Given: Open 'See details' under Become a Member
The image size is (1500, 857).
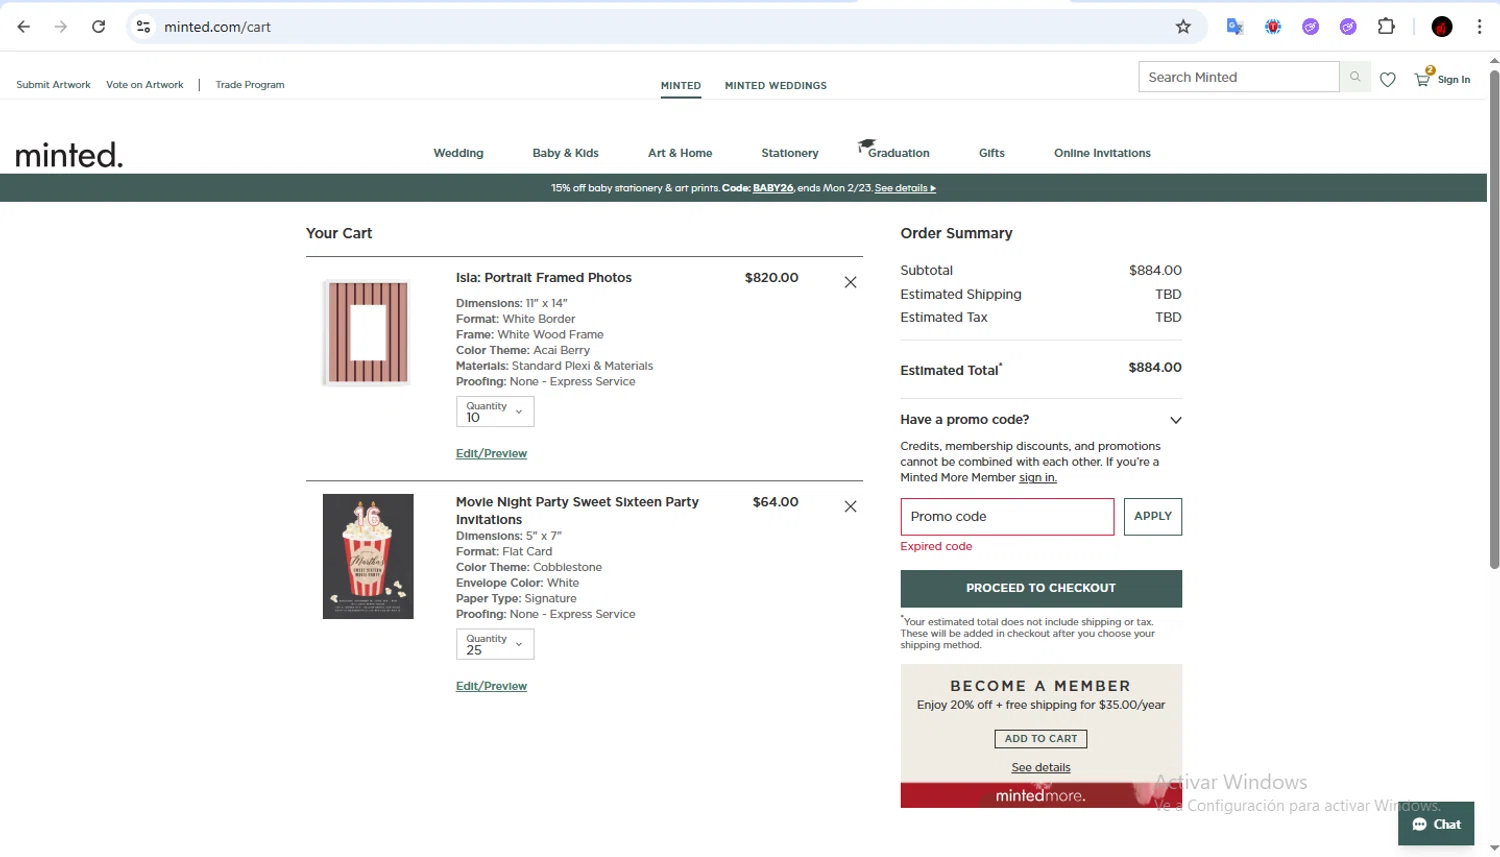Looking at the screenshot, I should click(1041, 768).
